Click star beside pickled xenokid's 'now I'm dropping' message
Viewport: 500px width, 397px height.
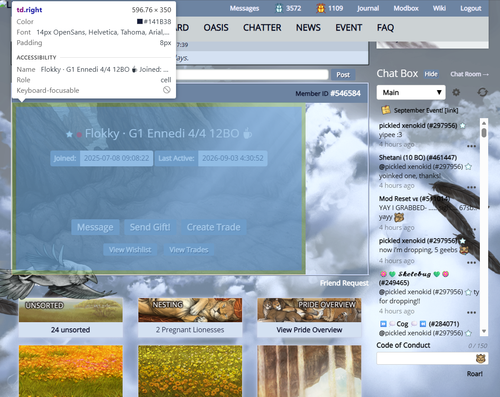click(463, 241)
